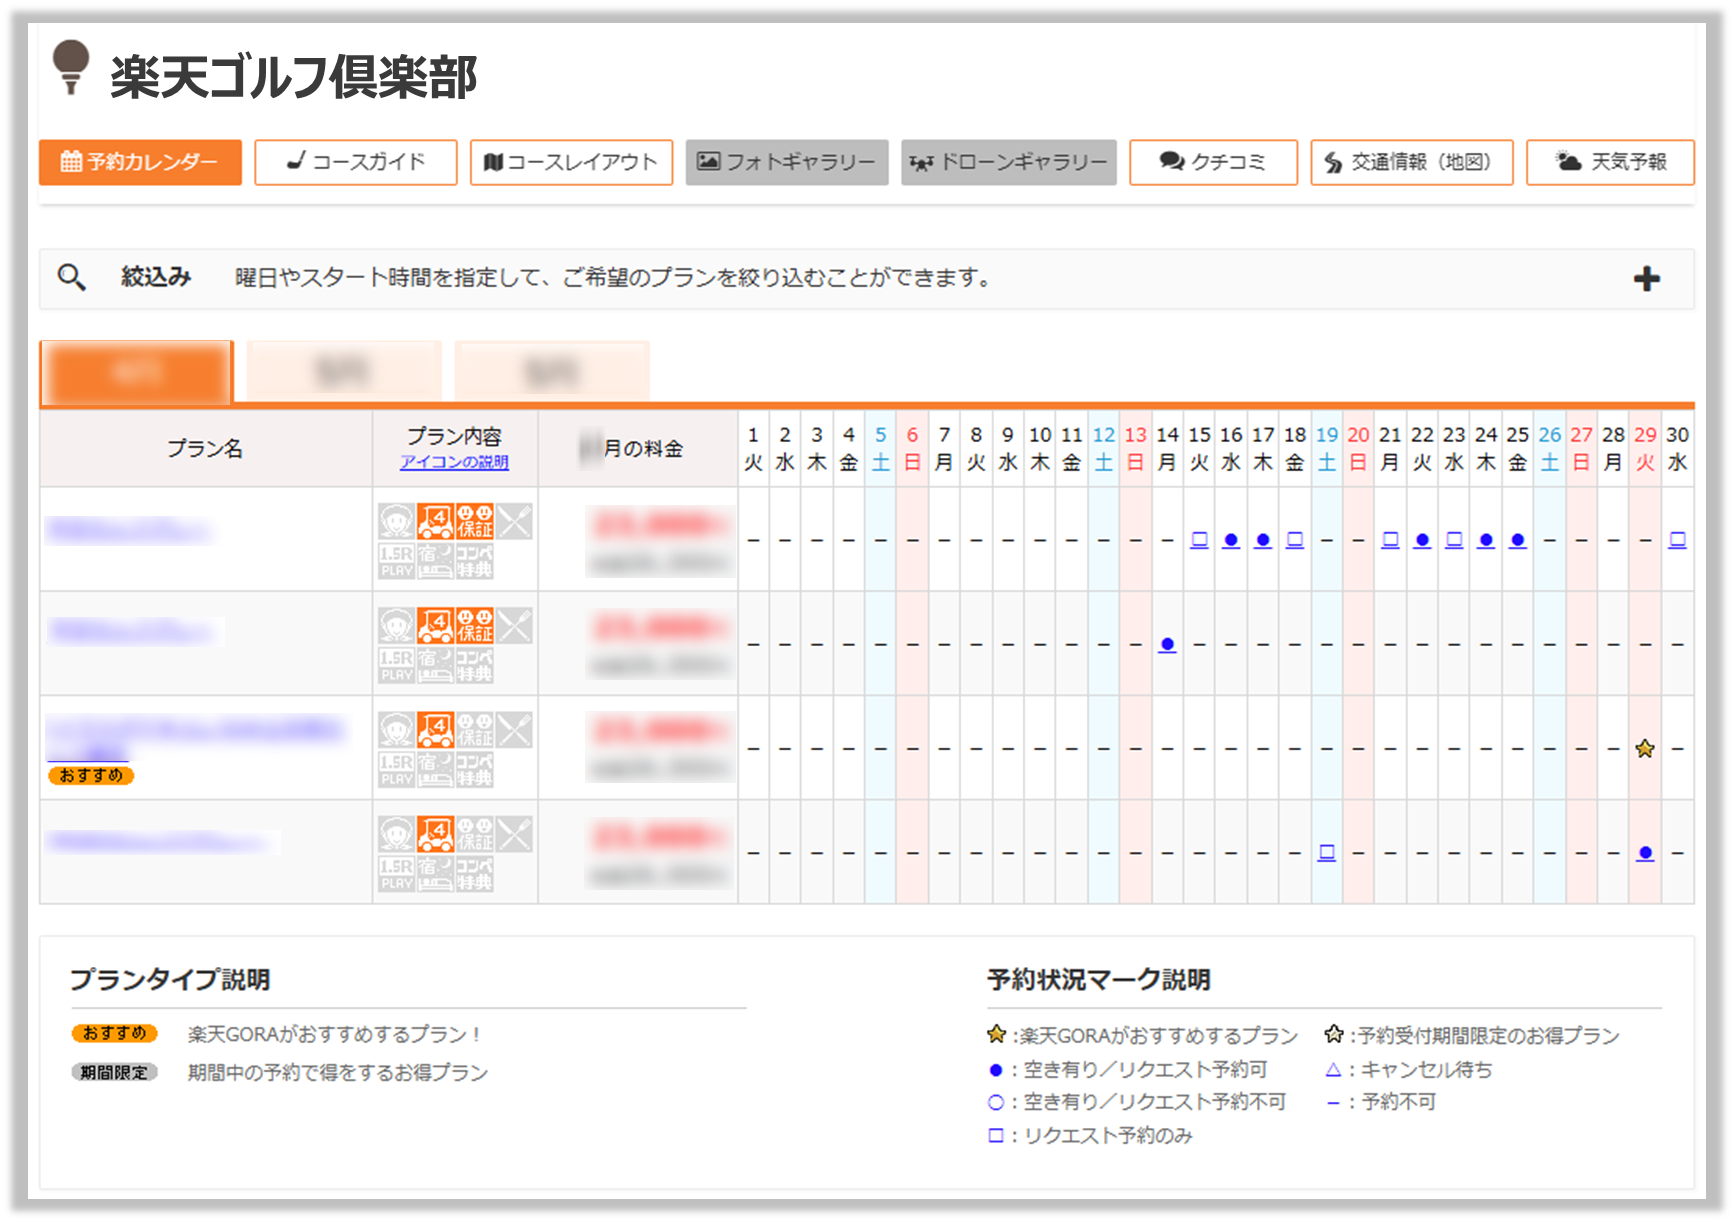Click the gold star offer mark on day 29
1734x1222 pixels.
pos(1644,747)
